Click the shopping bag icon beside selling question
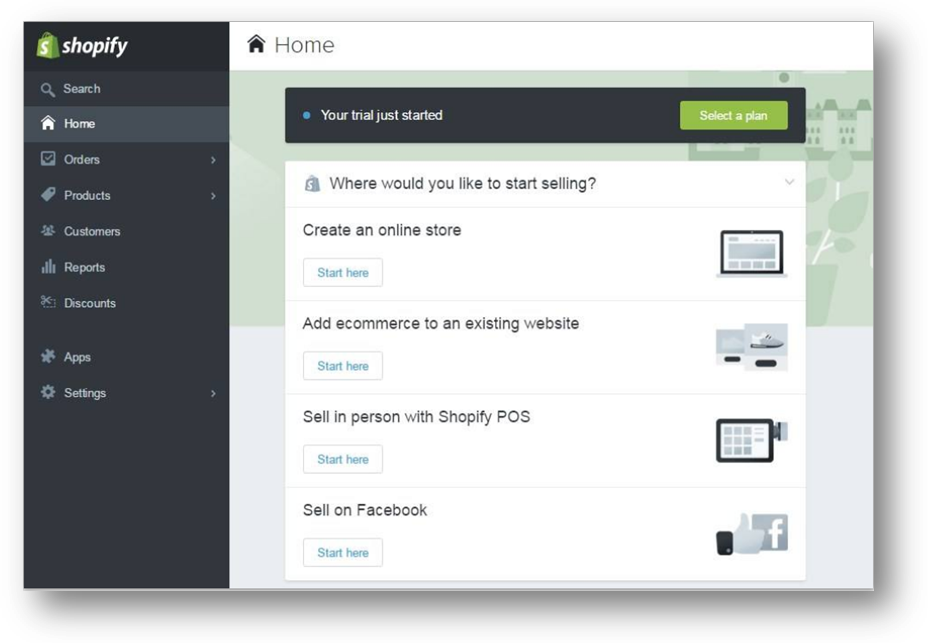928x643 pixels. tap(312, 184)
